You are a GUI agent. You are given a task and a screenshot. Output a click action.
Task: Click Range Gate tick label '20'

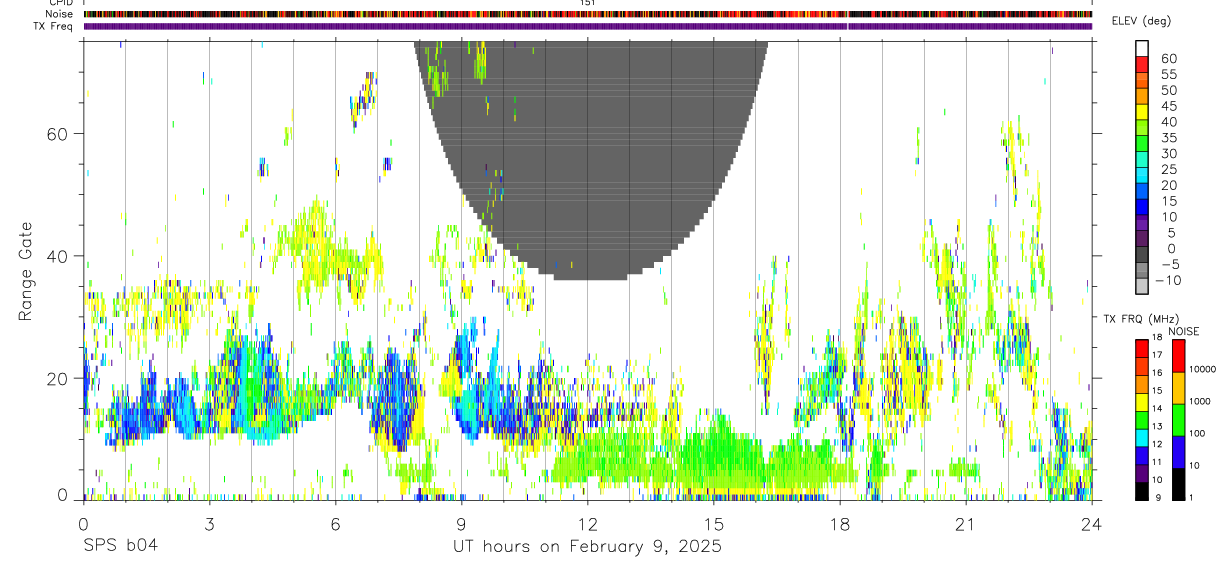56,378
